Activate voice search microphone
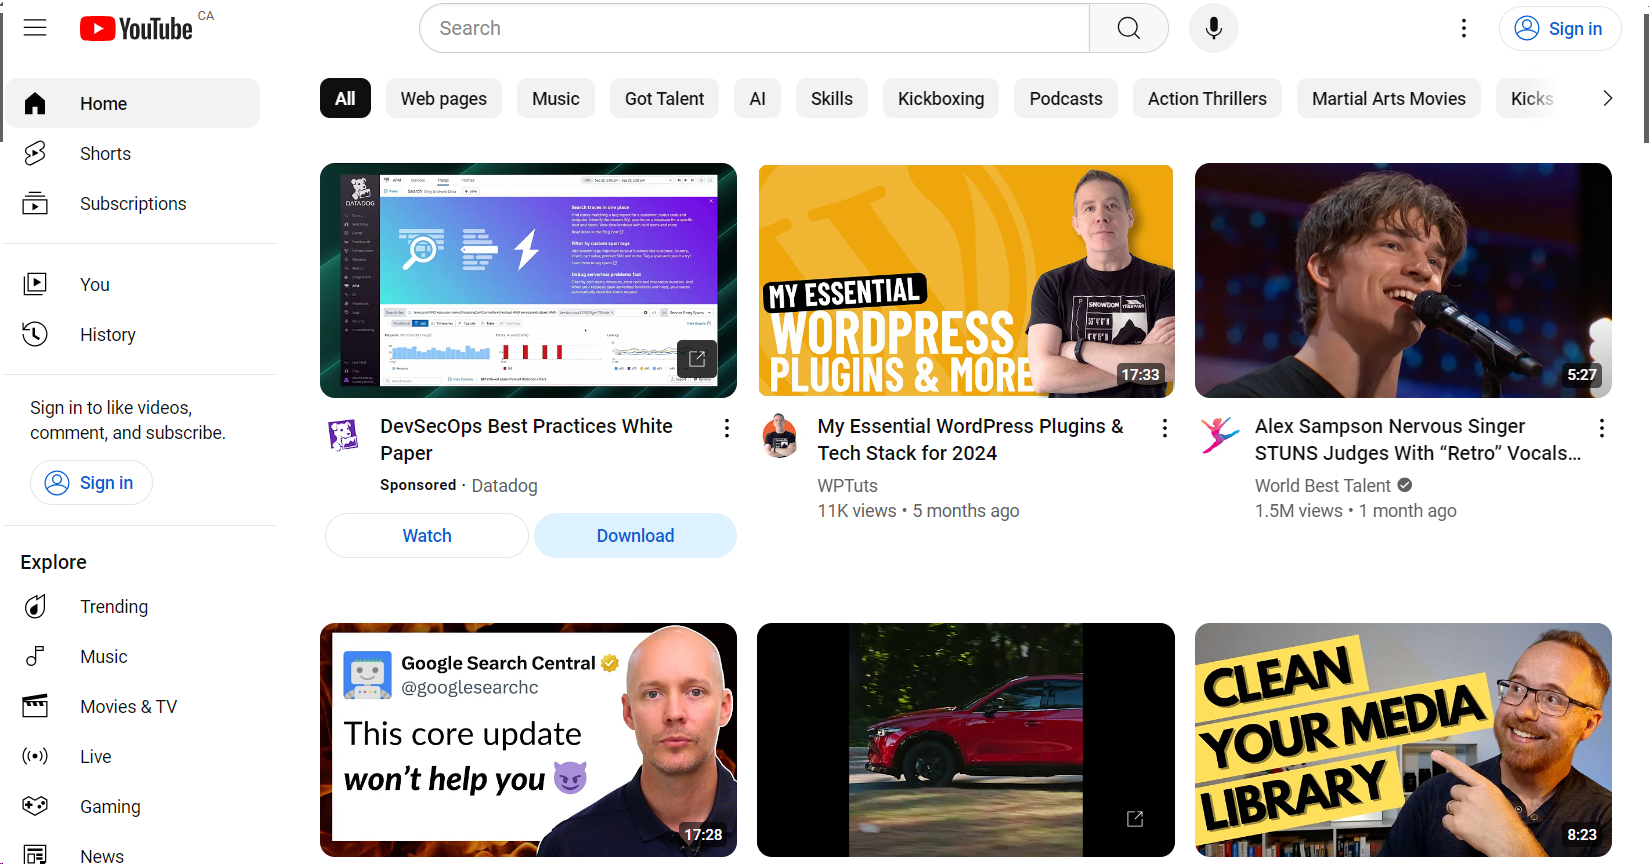This screenshot has width=1649, height=864. (1213, 28)
